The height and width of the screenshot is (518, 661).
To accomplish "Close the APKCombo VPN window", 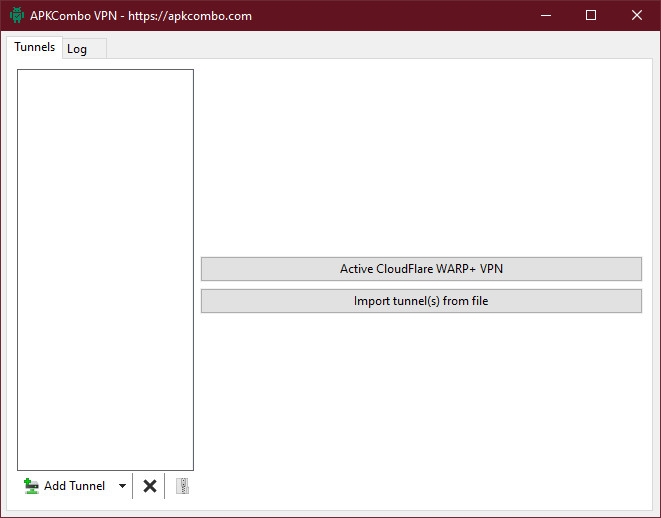I will (637, 16).
